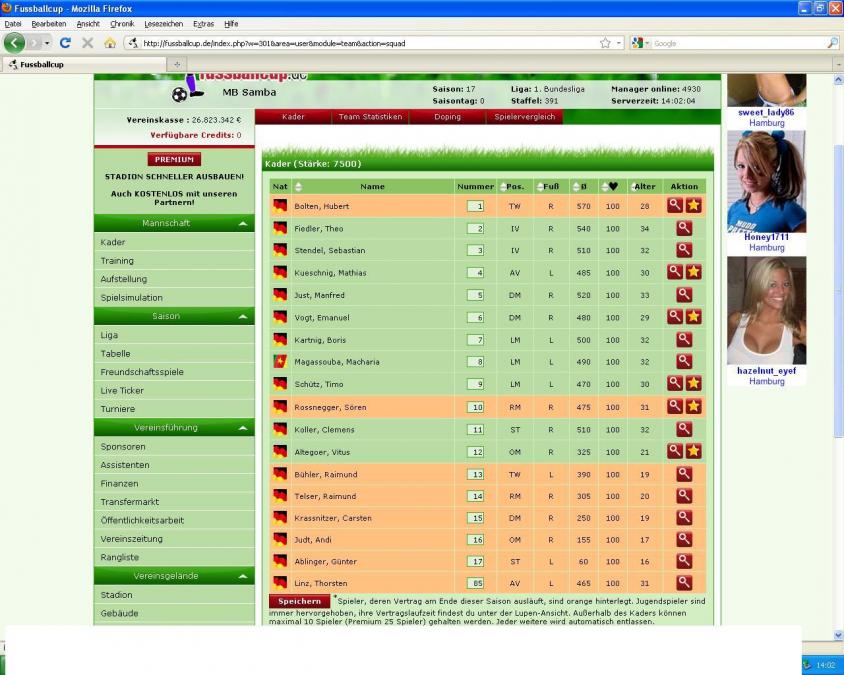Collapse the Vereinsführung sidebar section
The width and height of the screenshot is (844, 675).
[x=244, y=428]
